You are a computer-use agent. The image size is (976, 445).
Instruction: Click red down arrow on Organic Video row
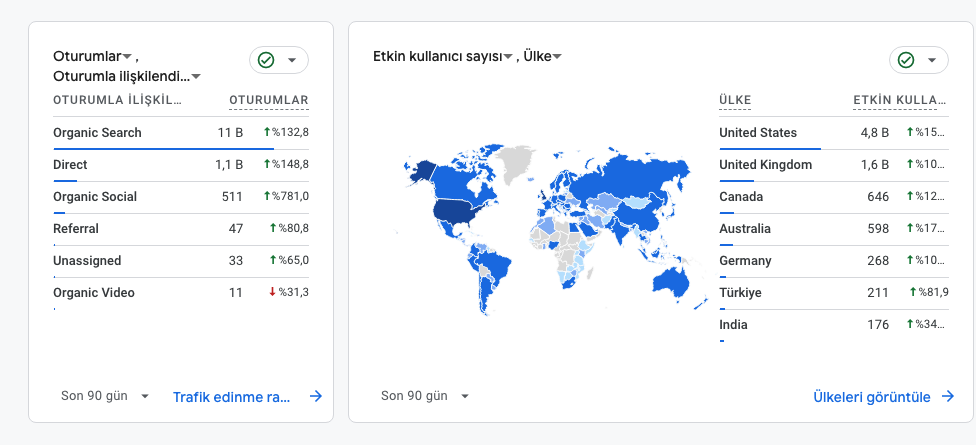(x=271, y=292)
